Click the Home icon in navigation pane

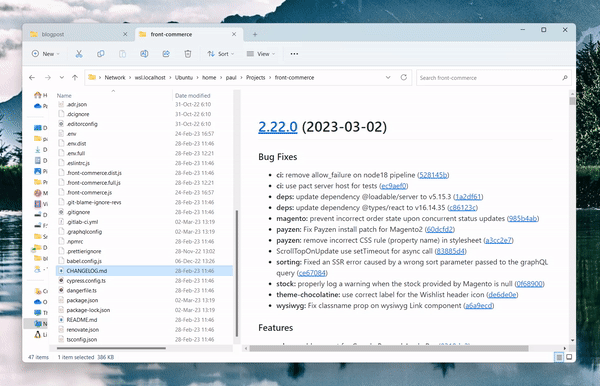tap(38, 95)
